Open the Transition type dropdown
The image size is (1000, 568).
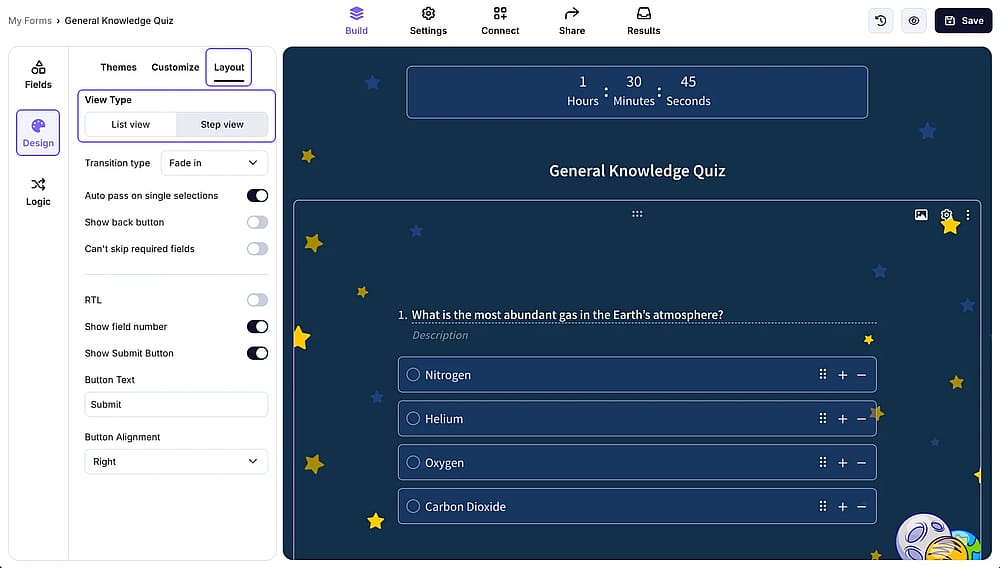tap(214, 163)
